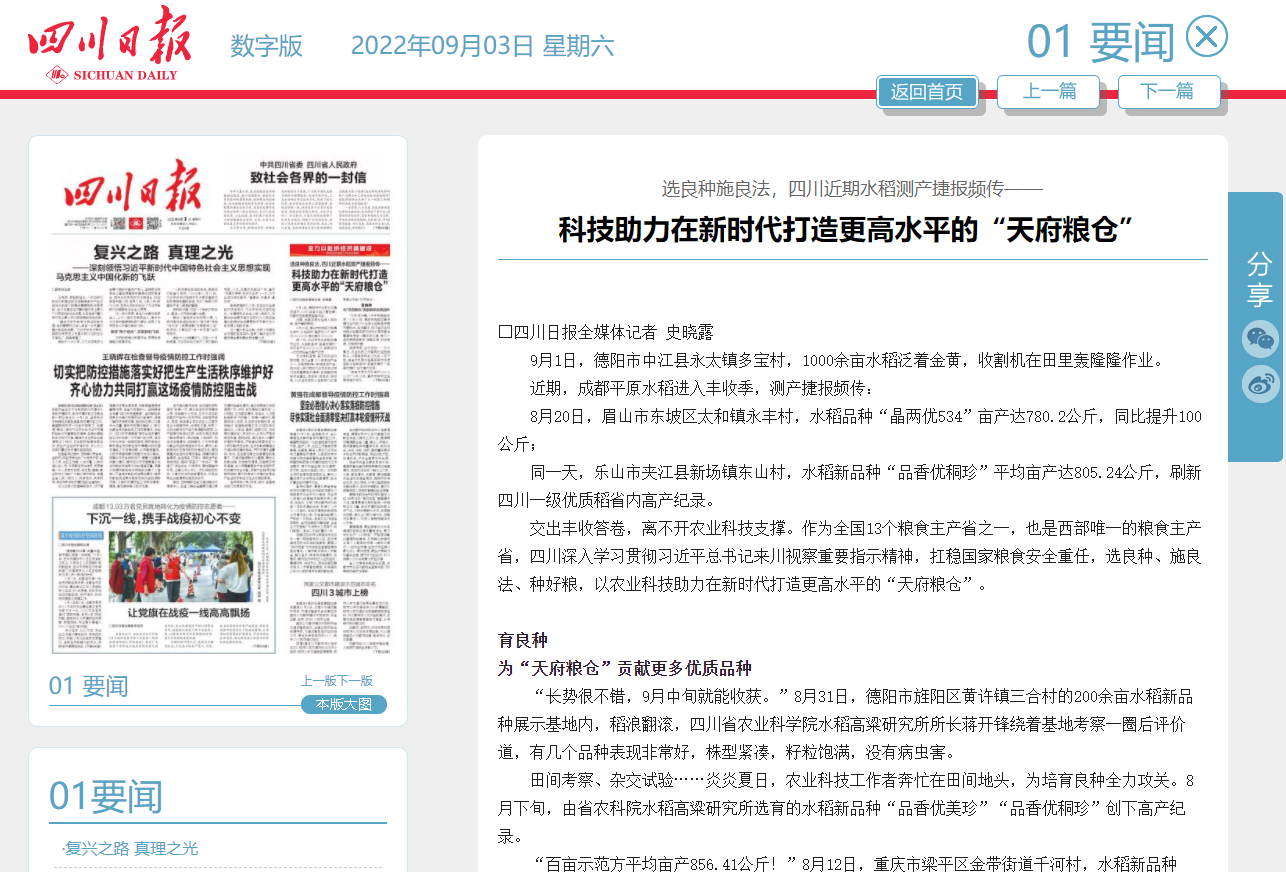Screen dimensions: 1286x872
Task: Go back with 返回首页 button
Action: tap(927, 92)
